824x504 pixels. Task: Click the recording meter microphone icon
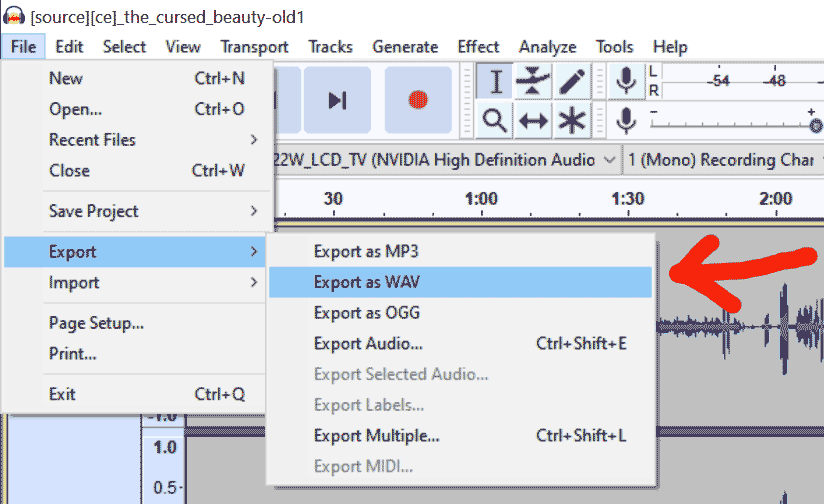tap(626, 81)
